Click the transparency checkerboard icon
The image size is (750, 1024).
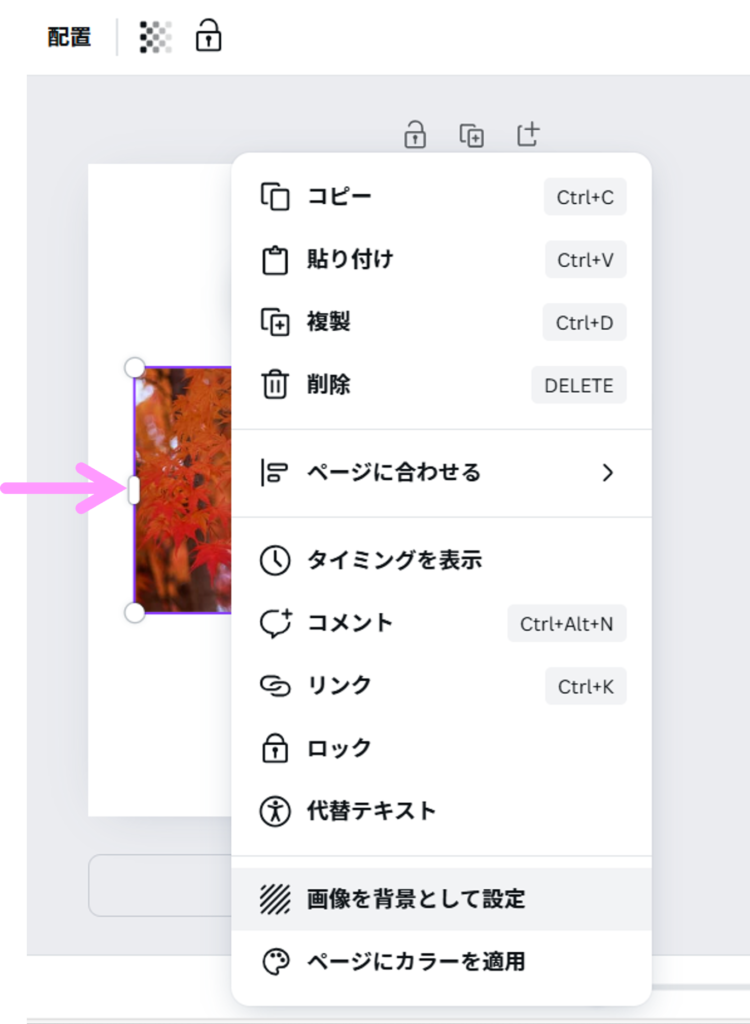(x=155, y=37)
